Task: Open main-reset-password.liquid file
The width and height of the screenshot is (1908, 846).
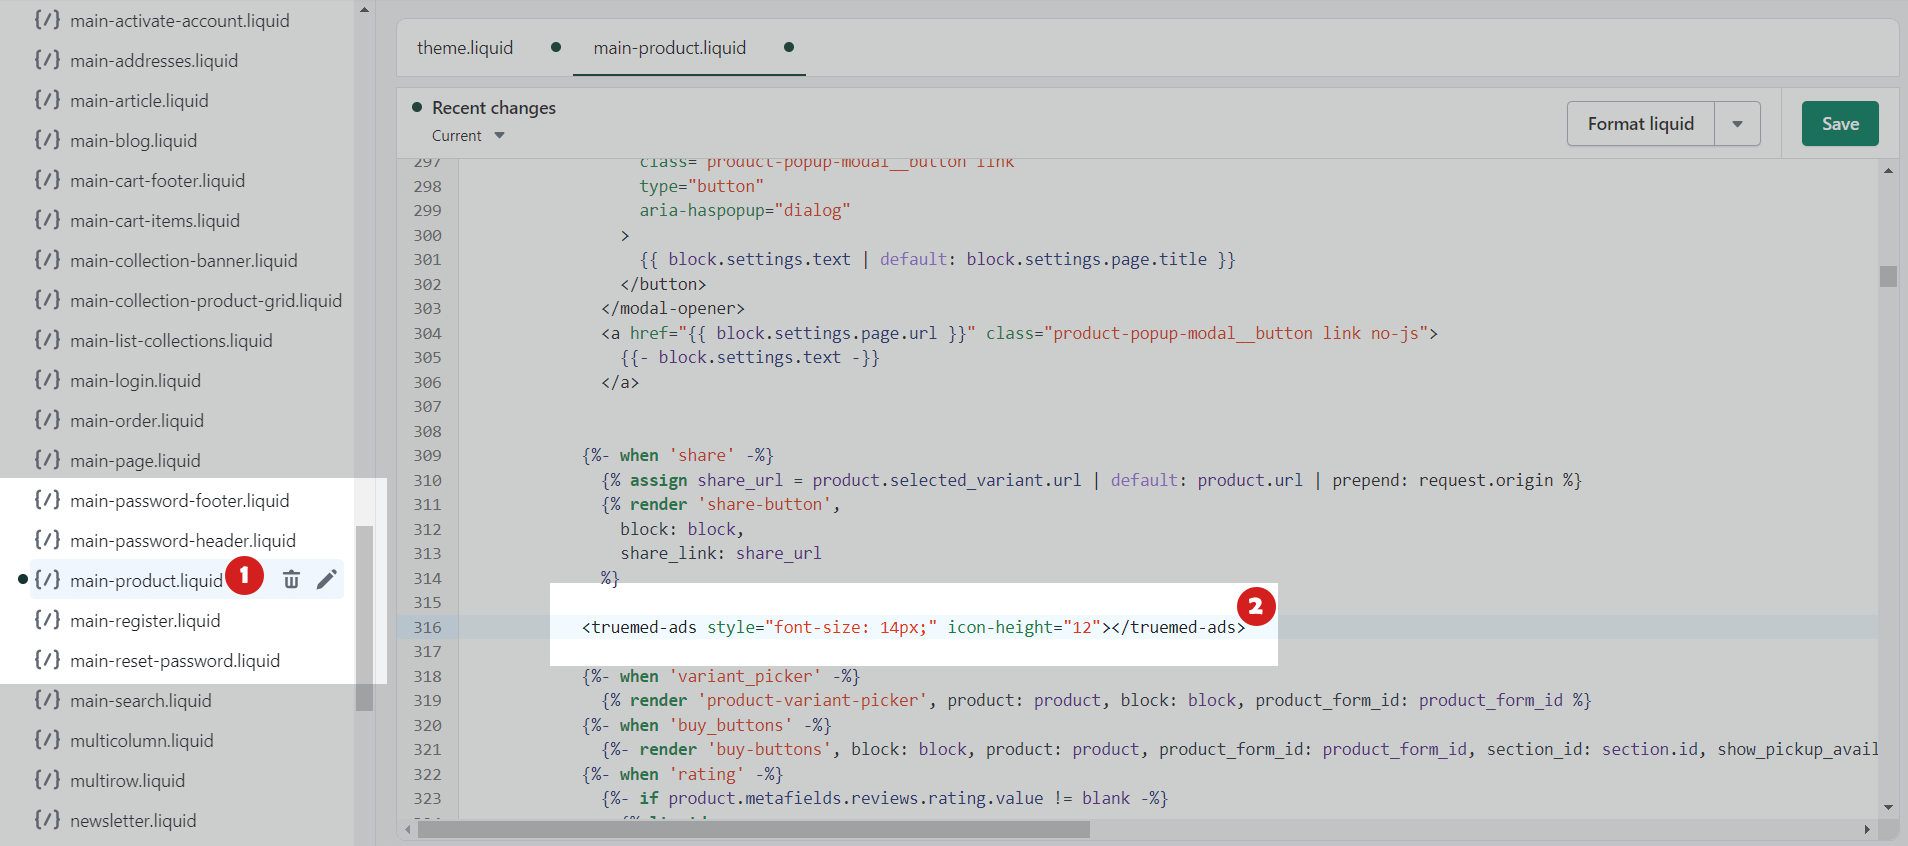Action: [175, 660]
